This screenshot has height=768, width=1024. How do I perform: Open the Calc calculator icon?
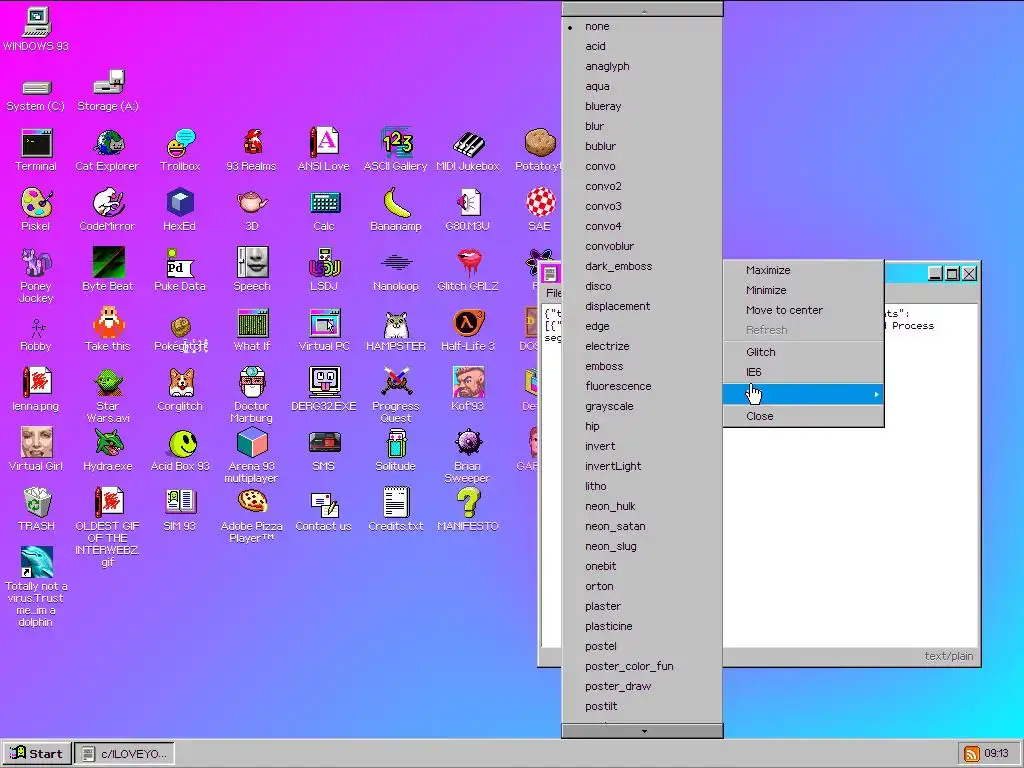(x=324, y=210)
